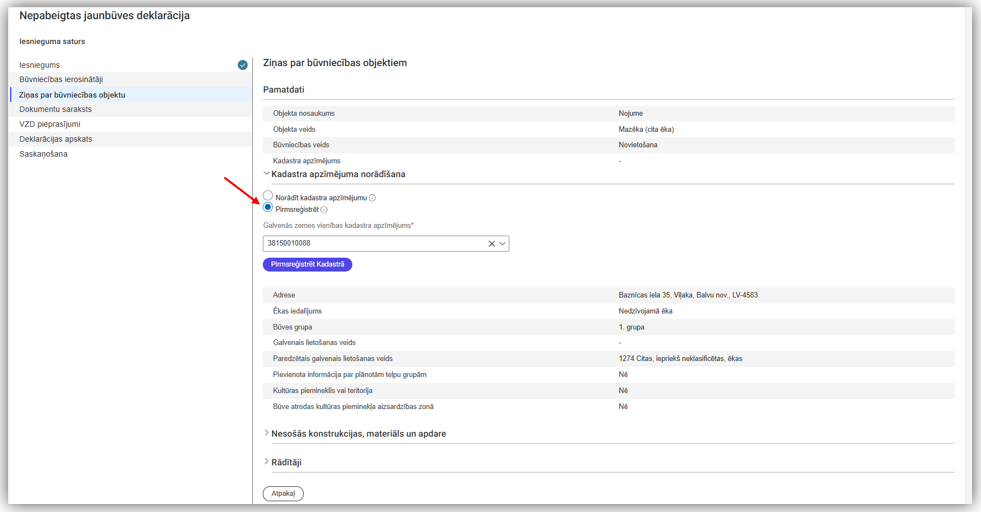Clear the cadastre number with X icon
The width and height of the screenshot is (981, 512).
491,244
